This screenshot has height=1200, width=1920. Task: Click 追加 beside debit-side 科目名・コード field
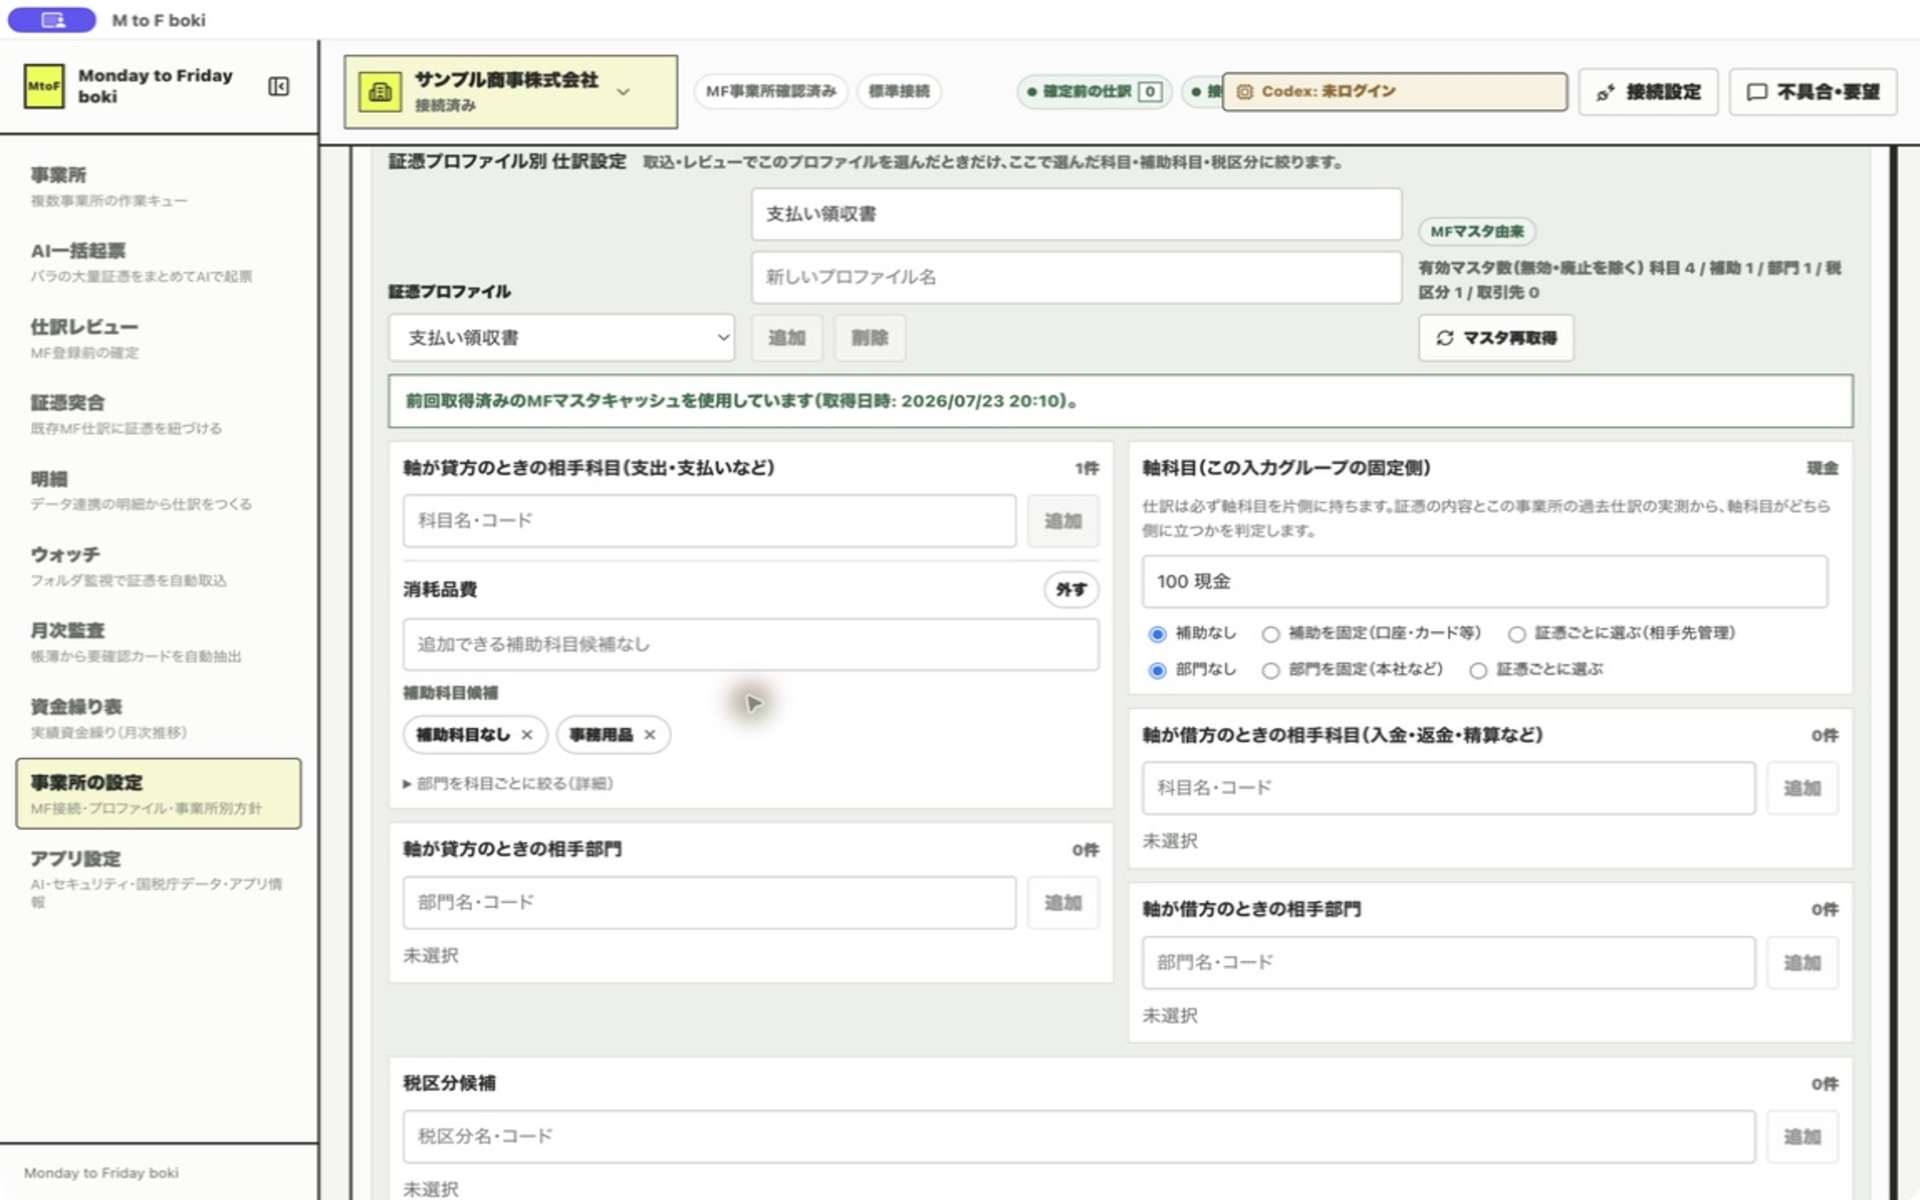(x=1802, y=789)
